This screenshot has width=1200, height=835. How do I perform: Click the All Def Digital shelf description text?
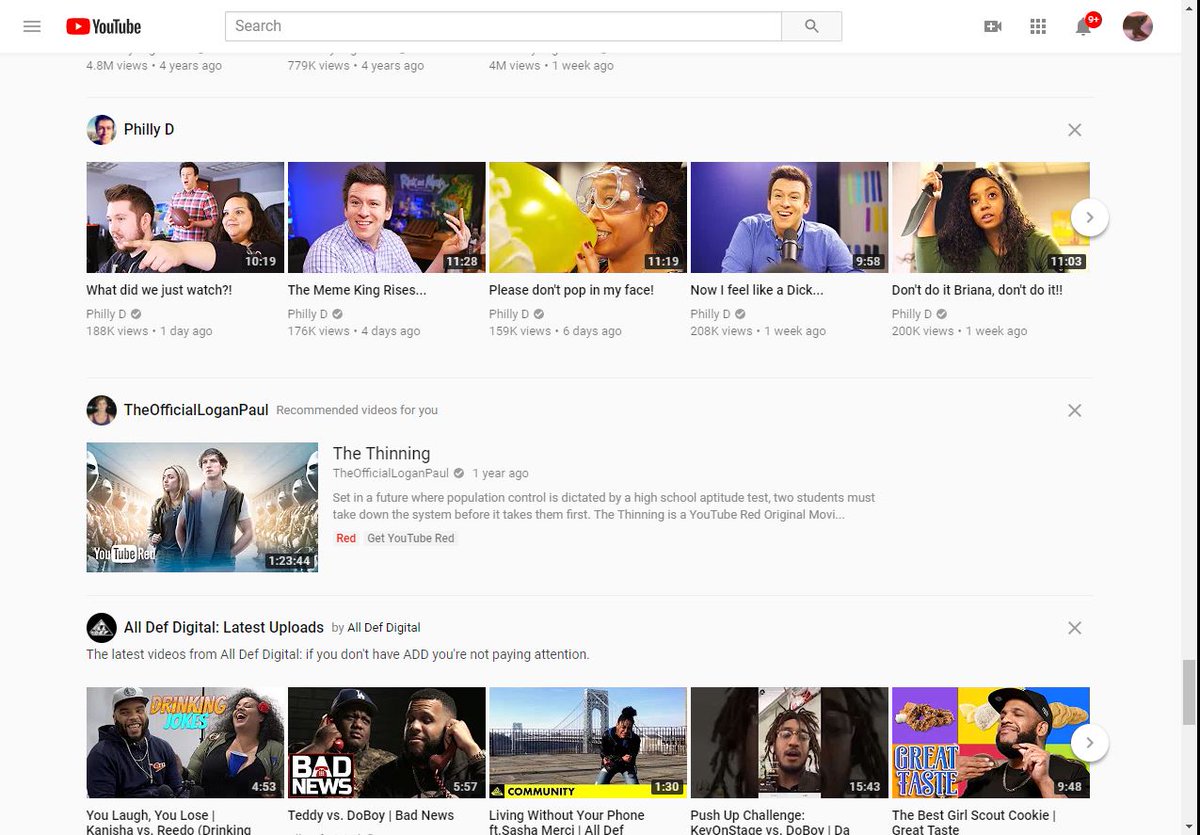point(338,654)
